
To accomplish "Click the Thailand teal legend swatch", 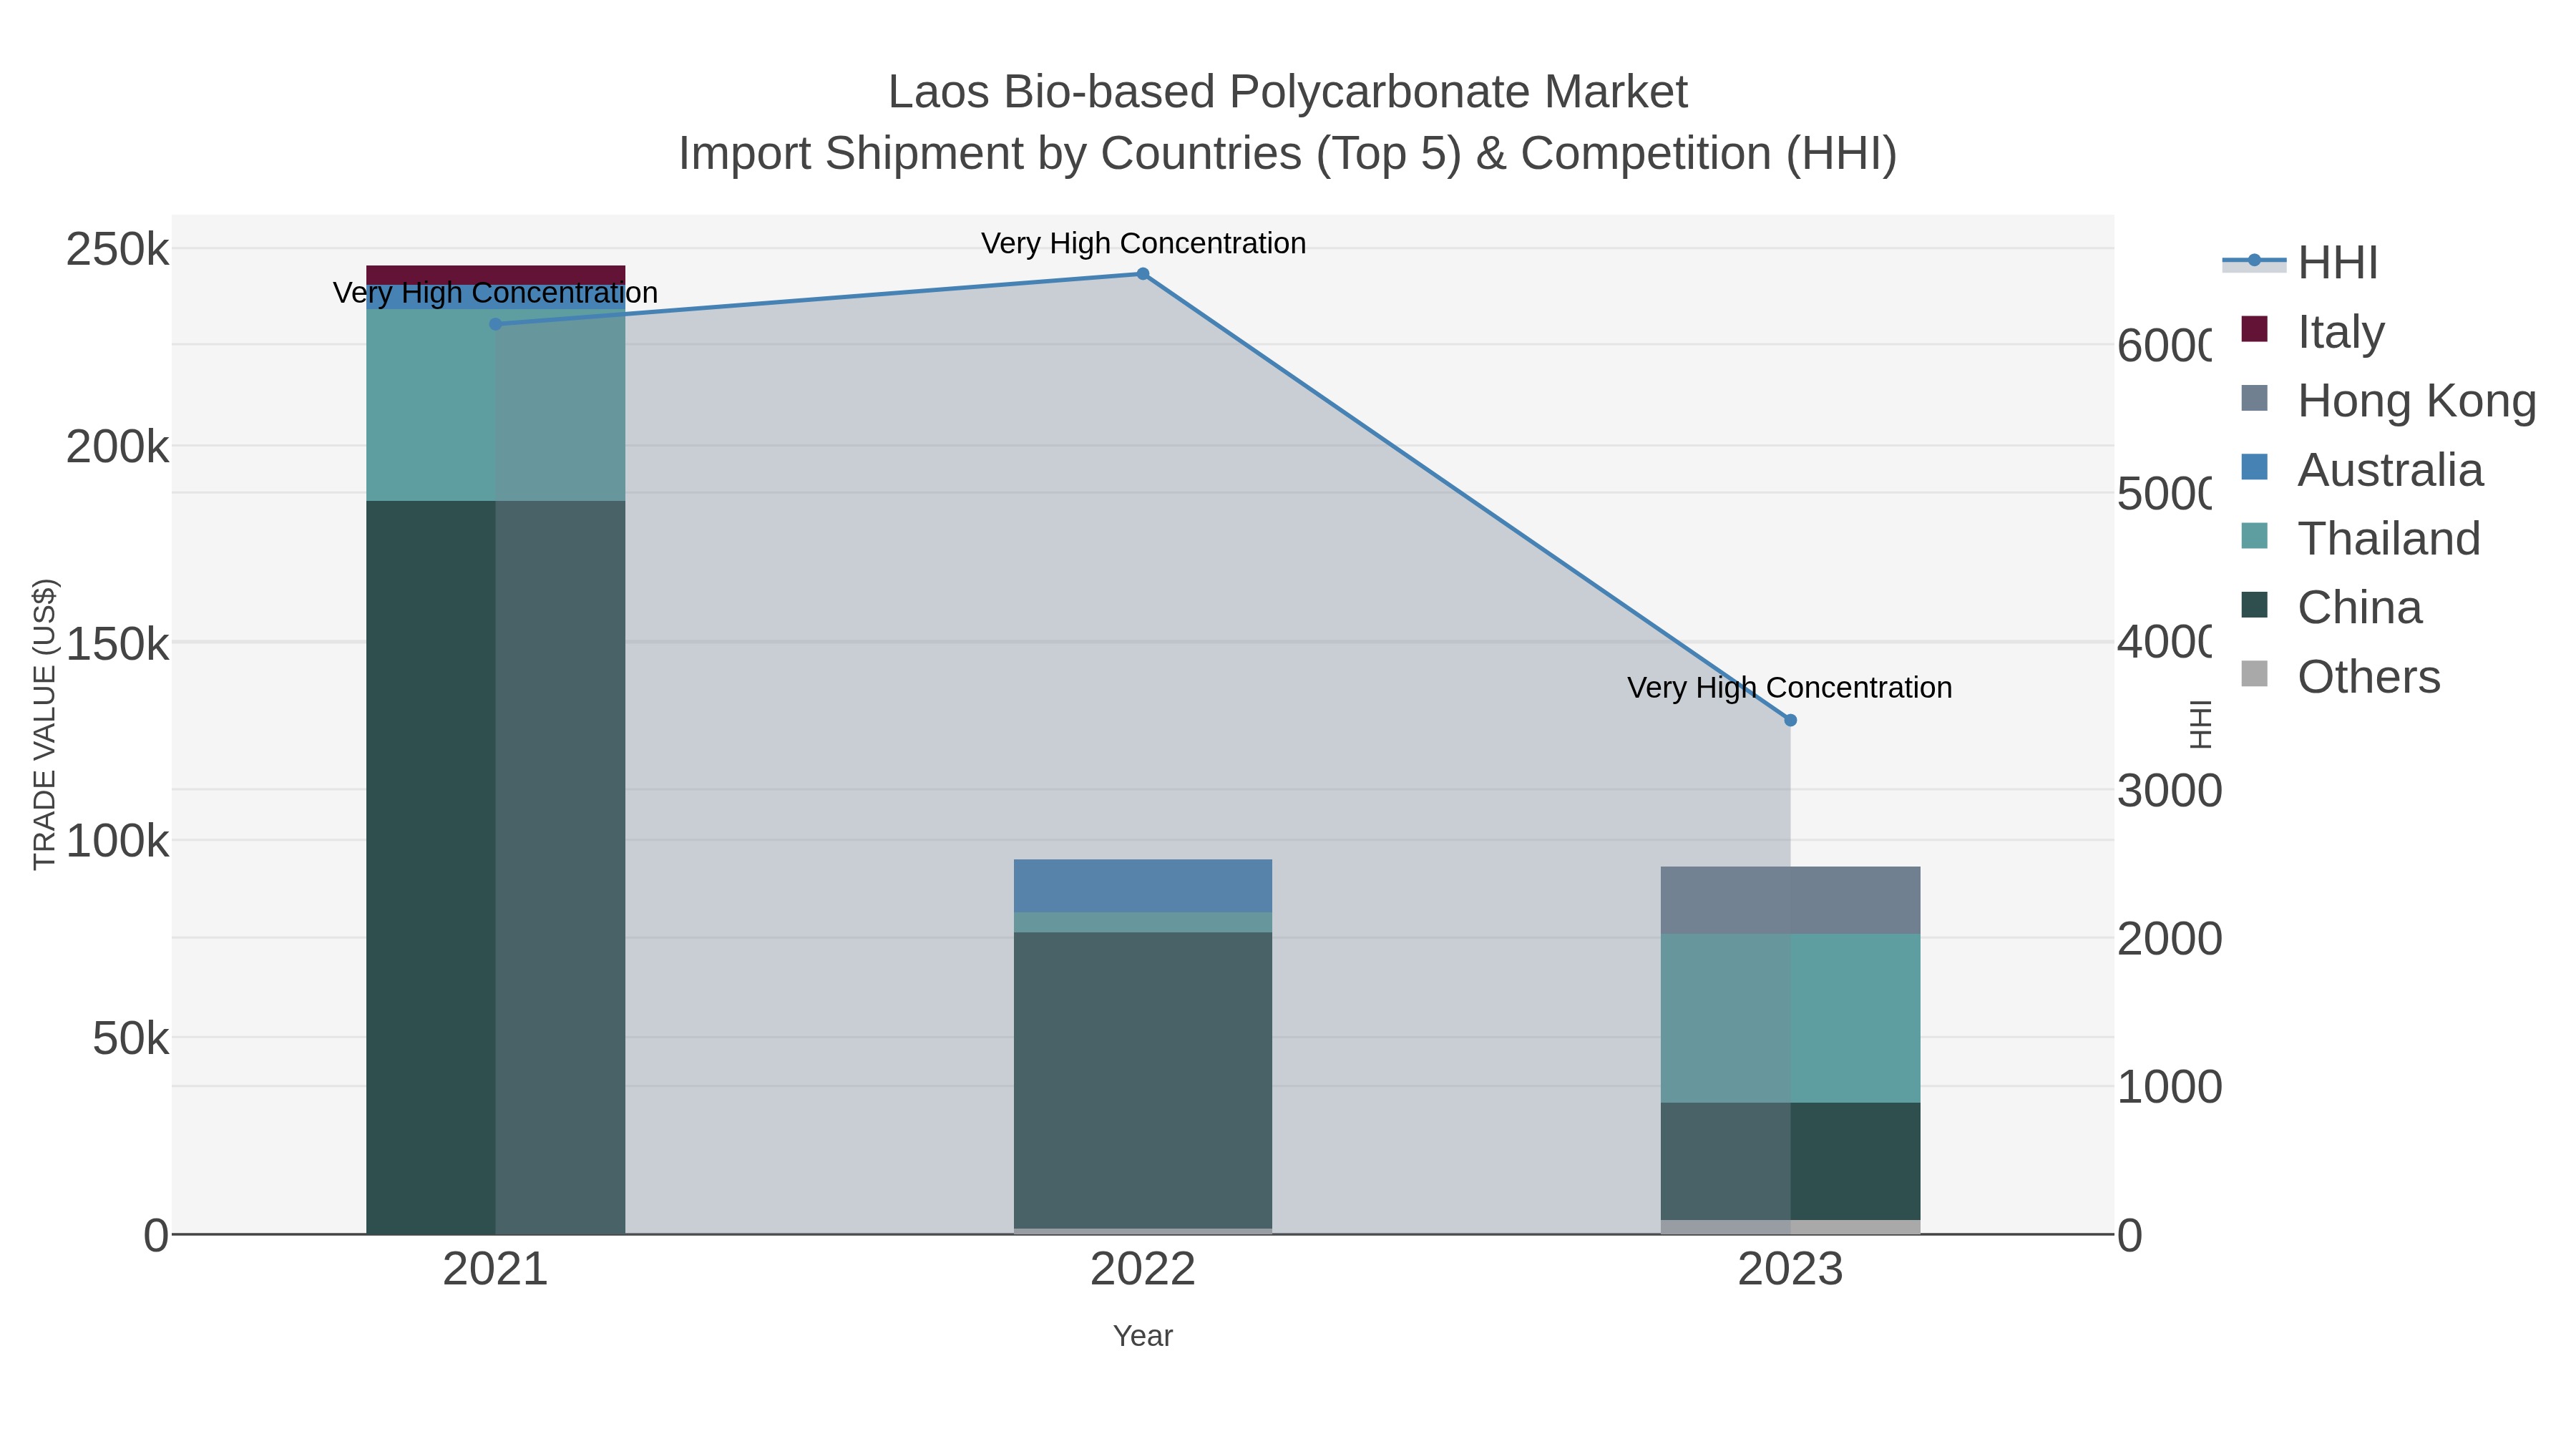I will (x=2255, y=536).
